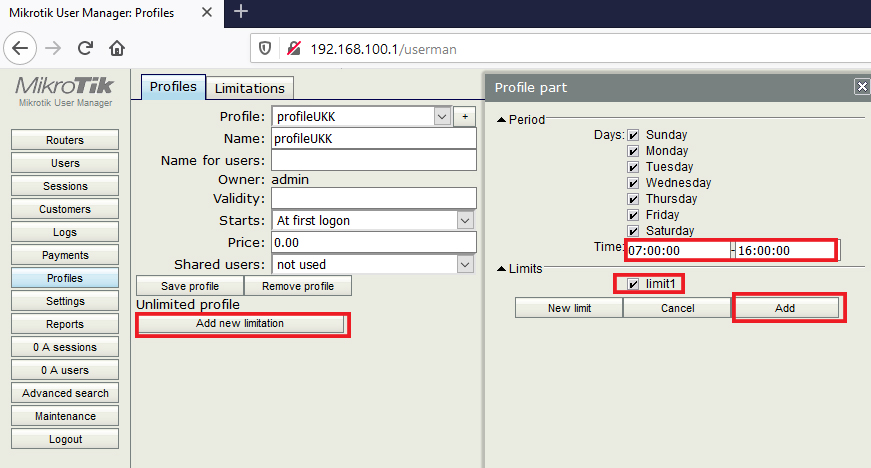Go to the browser home page icon
871x468 pixels.
pyautogui.click(x=117, y=49)
